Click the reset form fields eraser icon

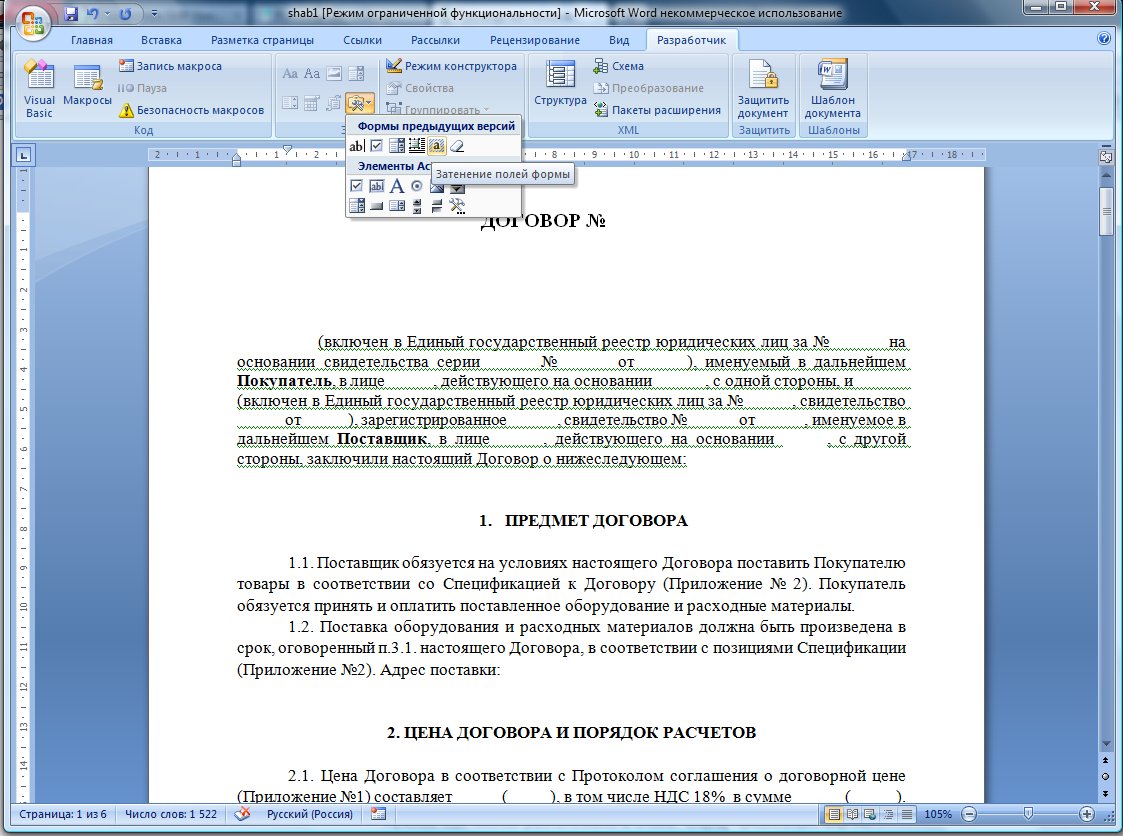click(458, 146)
